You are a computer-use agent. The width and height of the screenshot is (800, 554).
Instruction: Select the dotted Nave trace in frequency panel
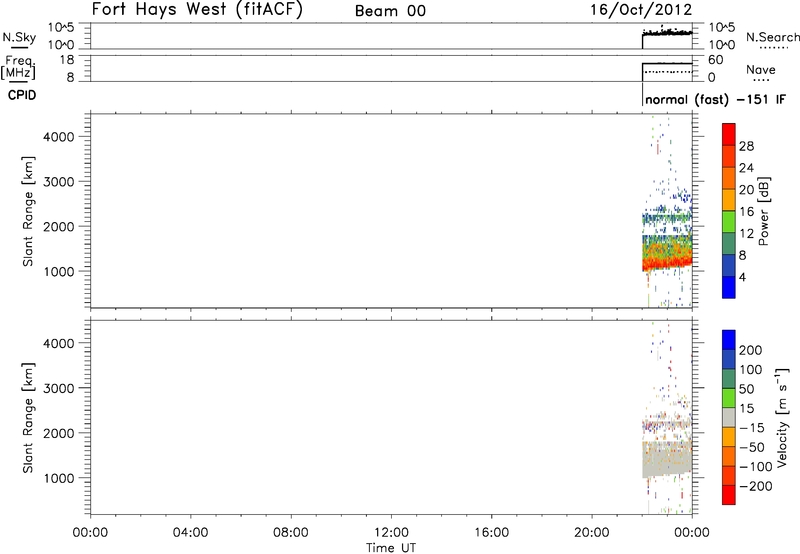pos(668,72)
